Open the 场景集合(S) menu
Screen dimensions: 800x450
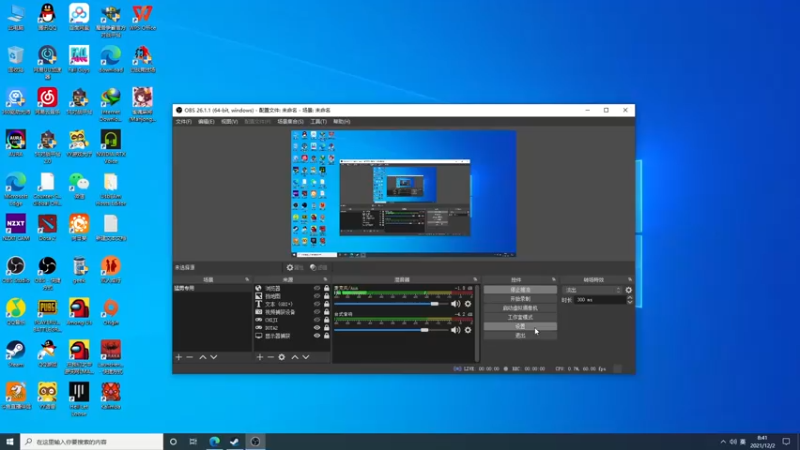pyautogui.click(x=290, y=122)
